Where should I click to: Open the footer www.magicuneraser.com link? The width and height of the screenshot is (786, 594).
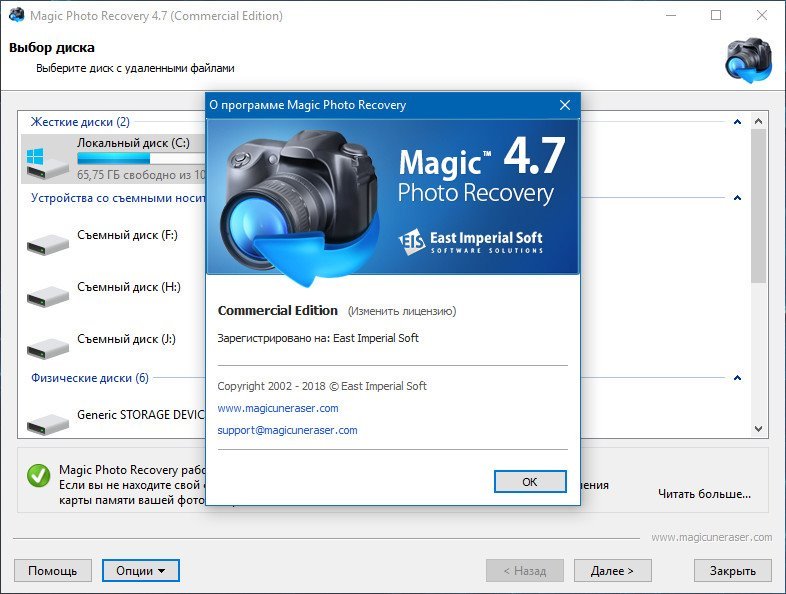pyautogui.click(x=712, y=537)
